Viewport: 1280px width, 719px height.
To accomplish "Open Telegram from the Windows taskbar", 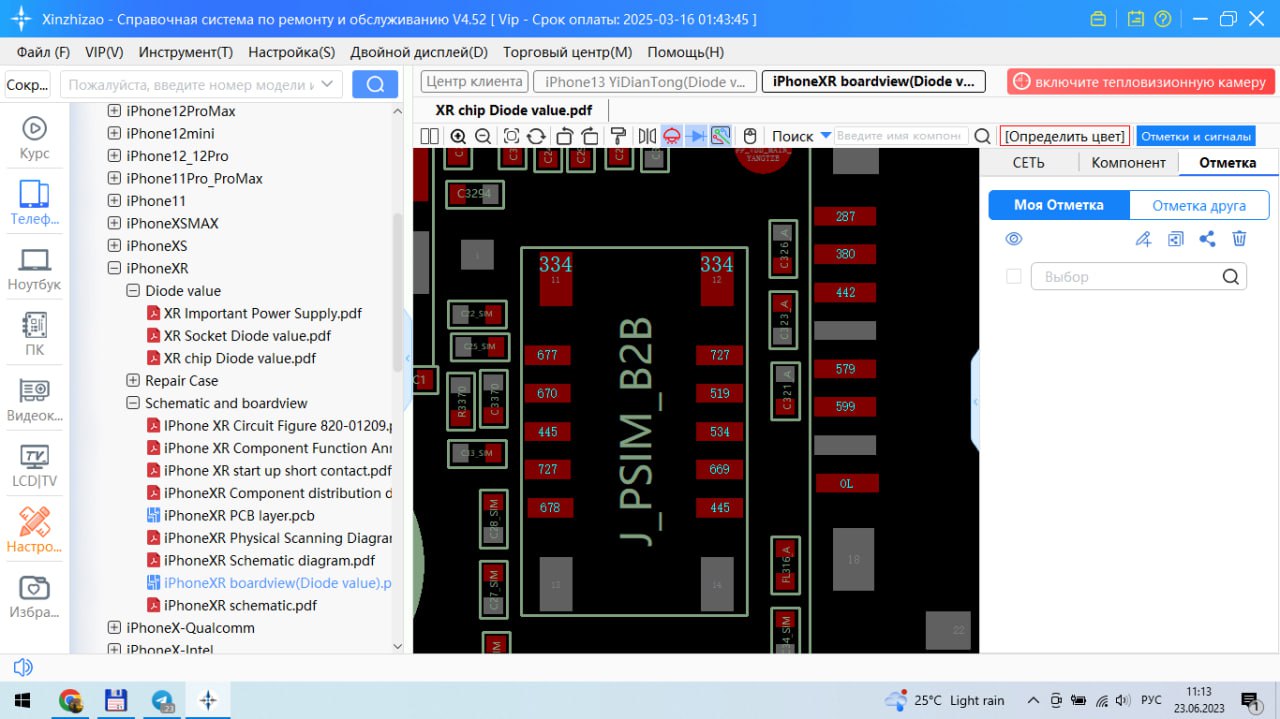I will point(162,700).
